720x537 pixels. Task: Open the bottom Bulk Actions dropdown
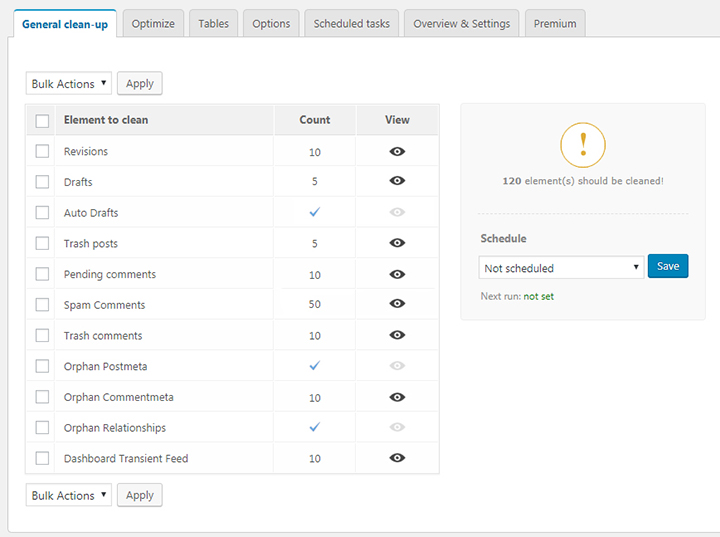(69, 495)
